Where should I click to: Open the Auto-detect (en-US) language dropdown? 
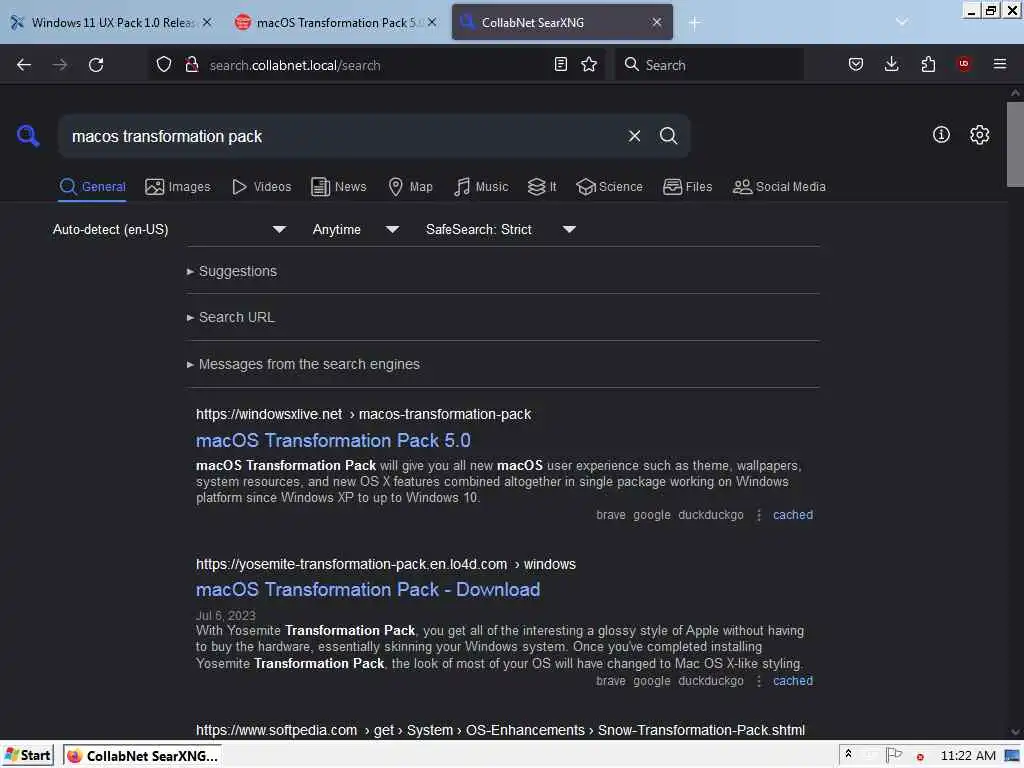pyautogui.click(x=169, y=229)
